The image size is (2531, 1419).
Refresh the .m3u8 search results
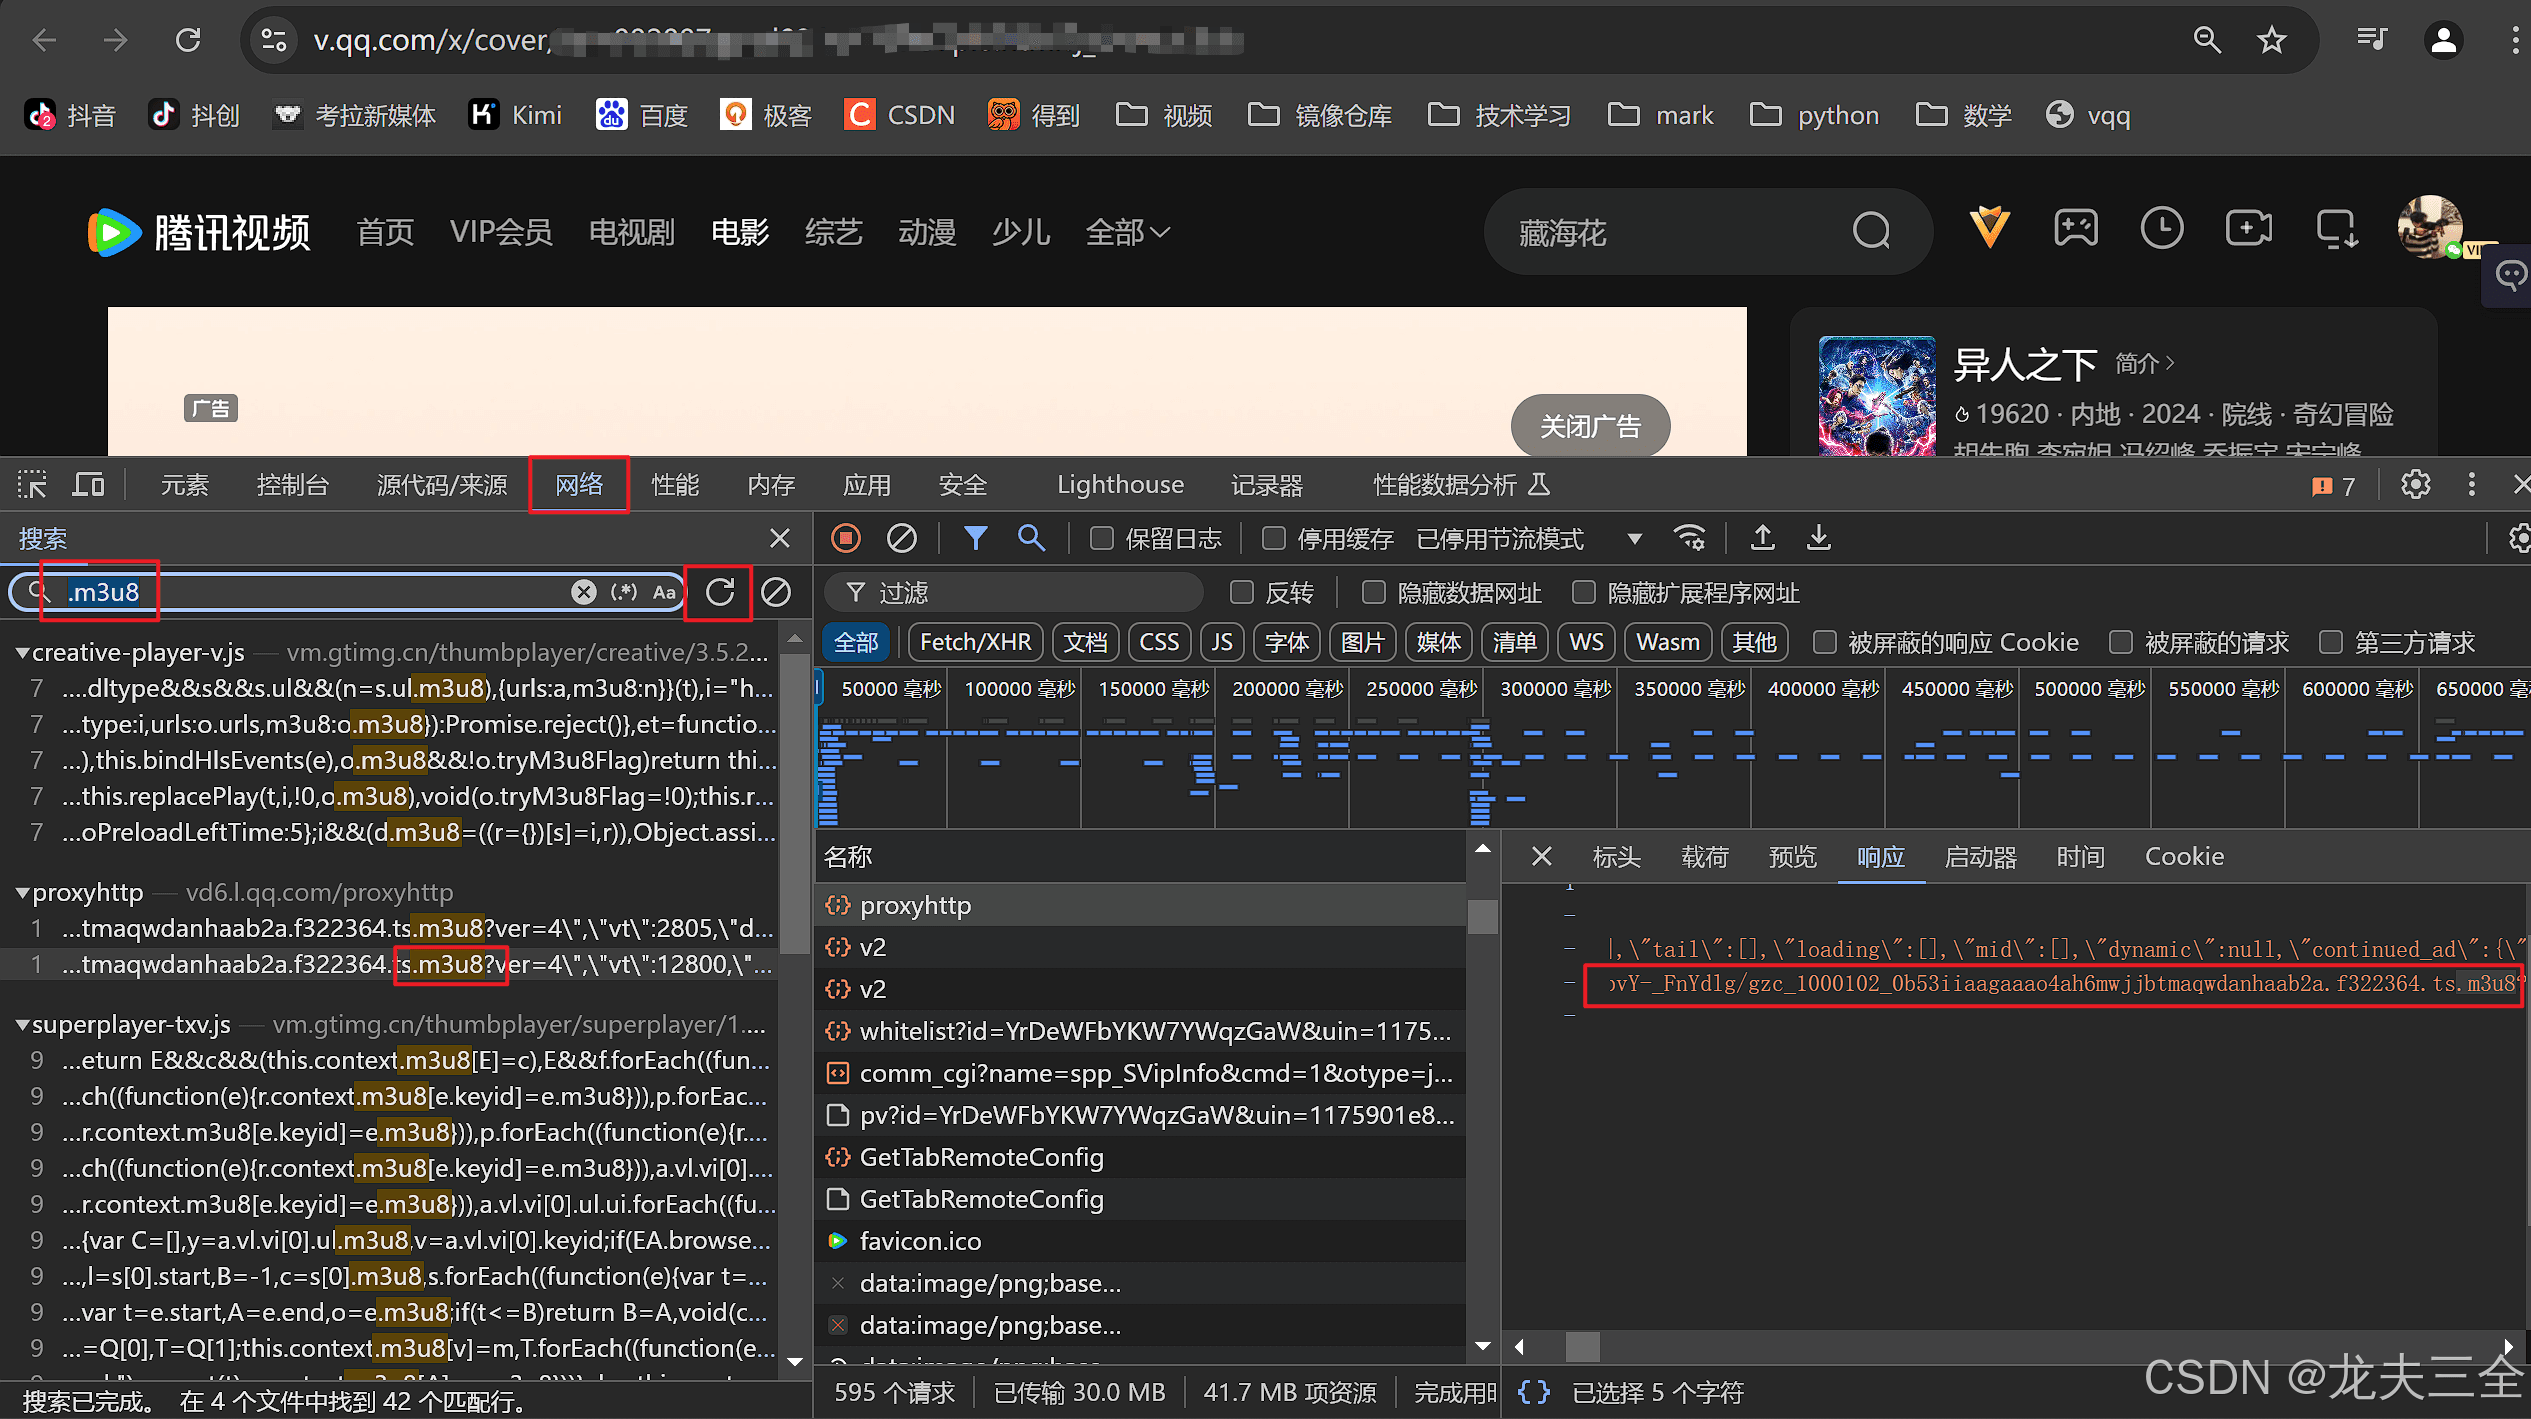click(720, 592)
